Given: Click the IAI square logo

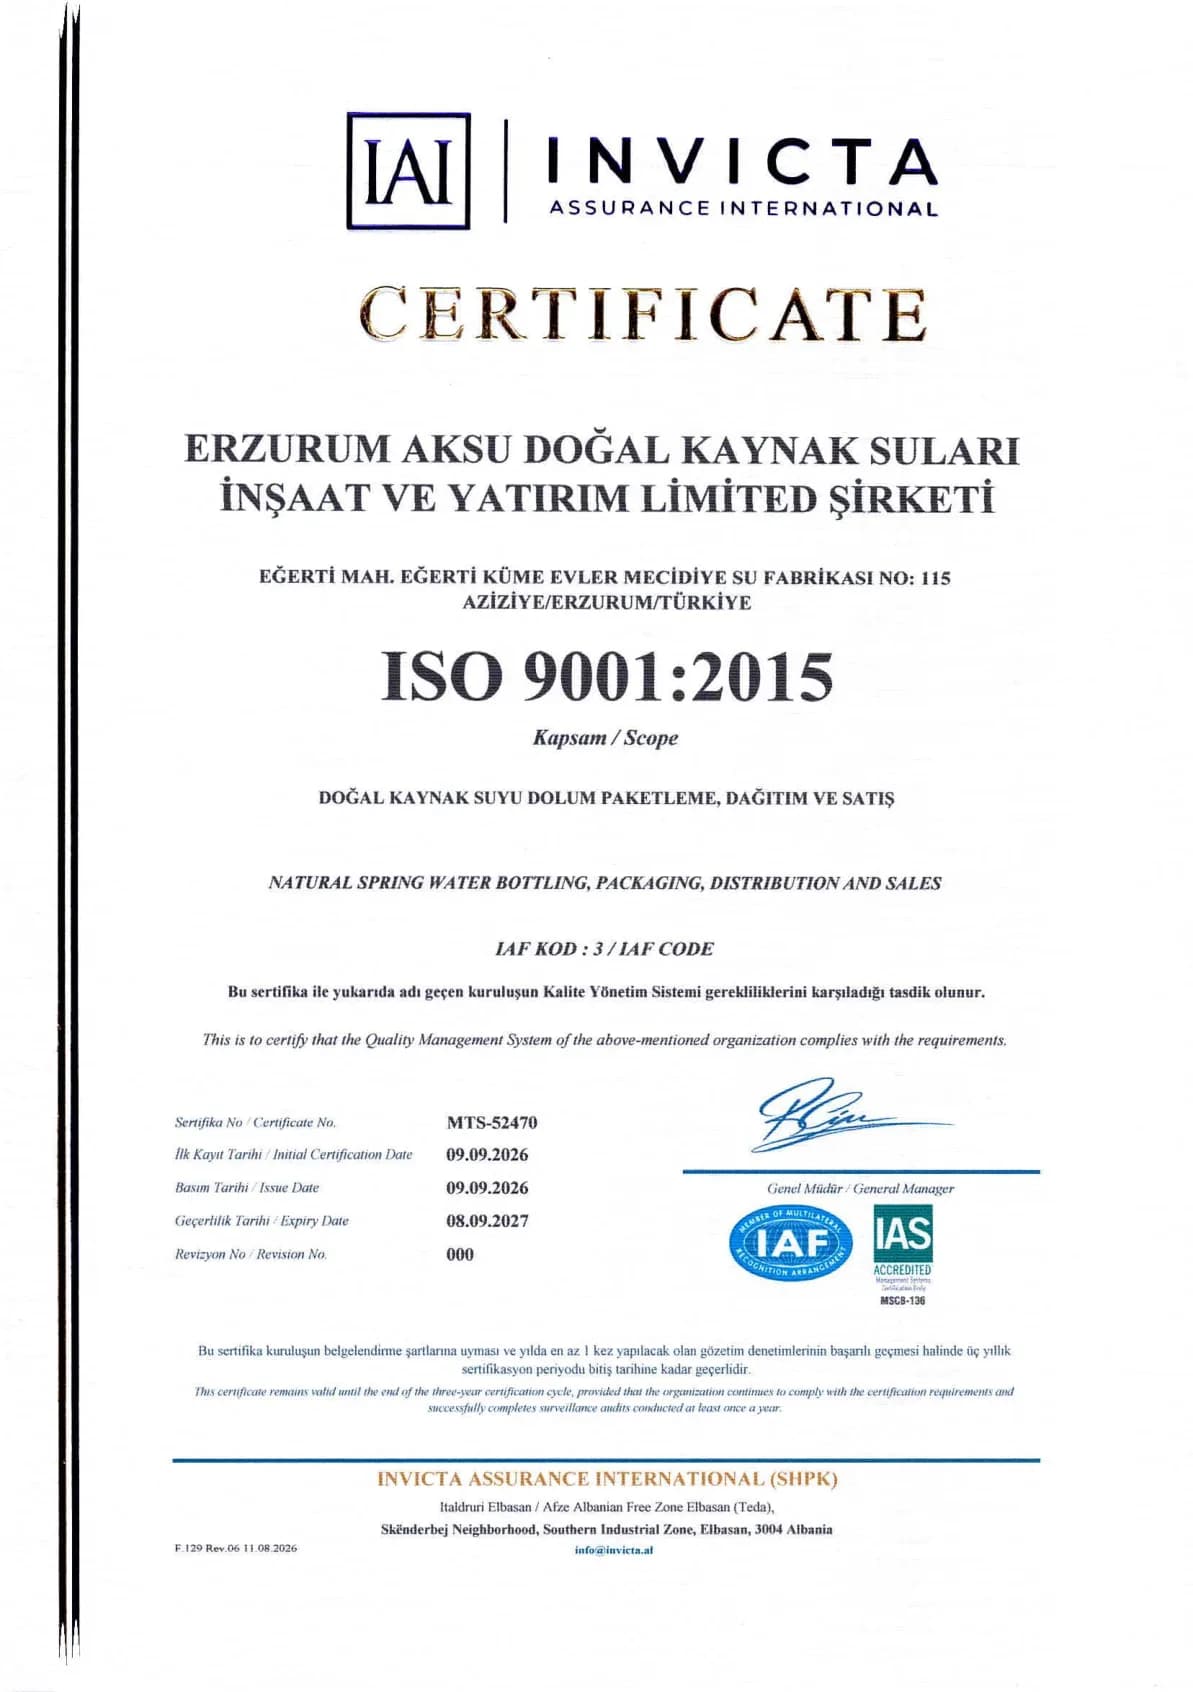Looking at the screenshot, I should 408,171.
